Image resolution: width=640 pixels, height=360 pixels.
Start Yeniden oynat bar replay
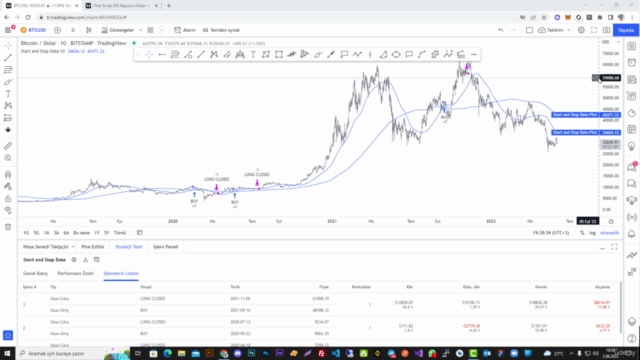click(221, 30)
